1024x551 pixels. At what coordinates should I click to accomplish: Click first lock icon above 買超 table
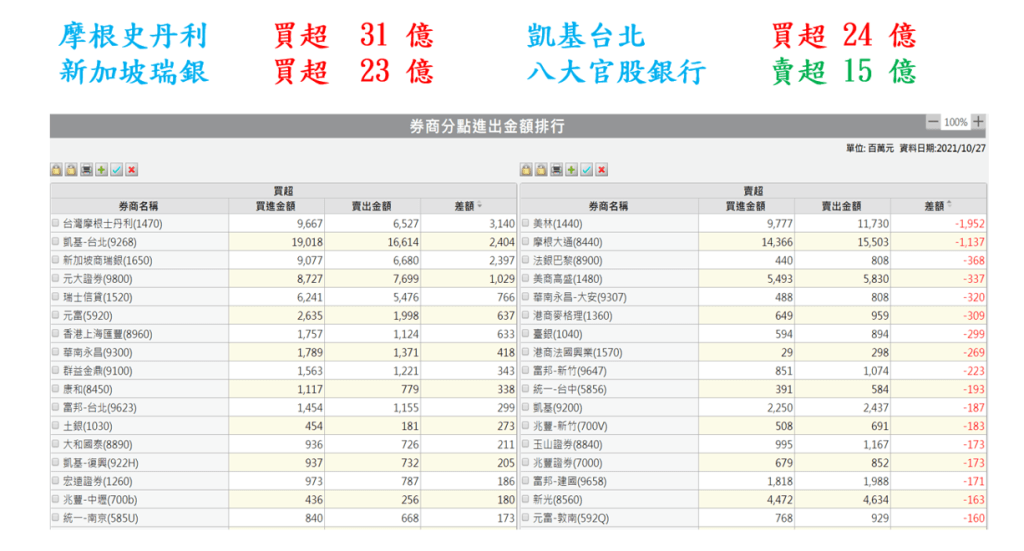tap(57, 170)
